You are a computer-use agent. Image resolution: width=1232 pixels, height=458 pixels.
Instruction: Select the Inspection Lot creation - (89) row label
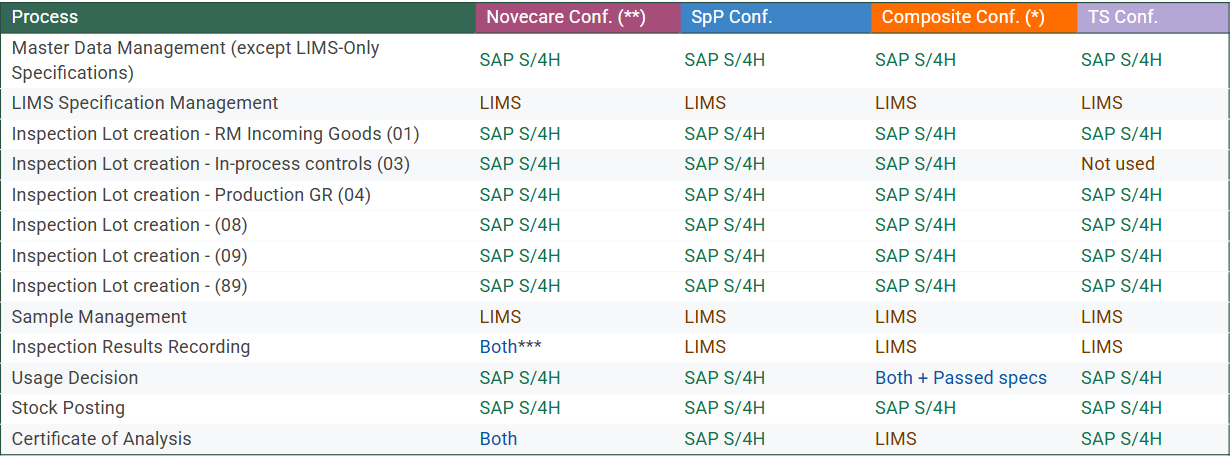click(x=129, y=286)
